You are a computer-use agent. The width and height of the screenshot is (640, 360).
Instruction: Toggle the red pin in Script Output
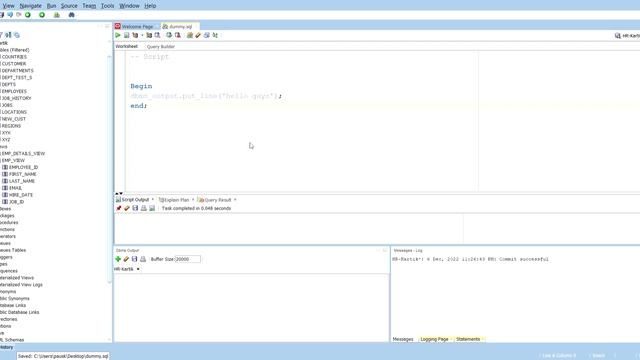point(119,208)
